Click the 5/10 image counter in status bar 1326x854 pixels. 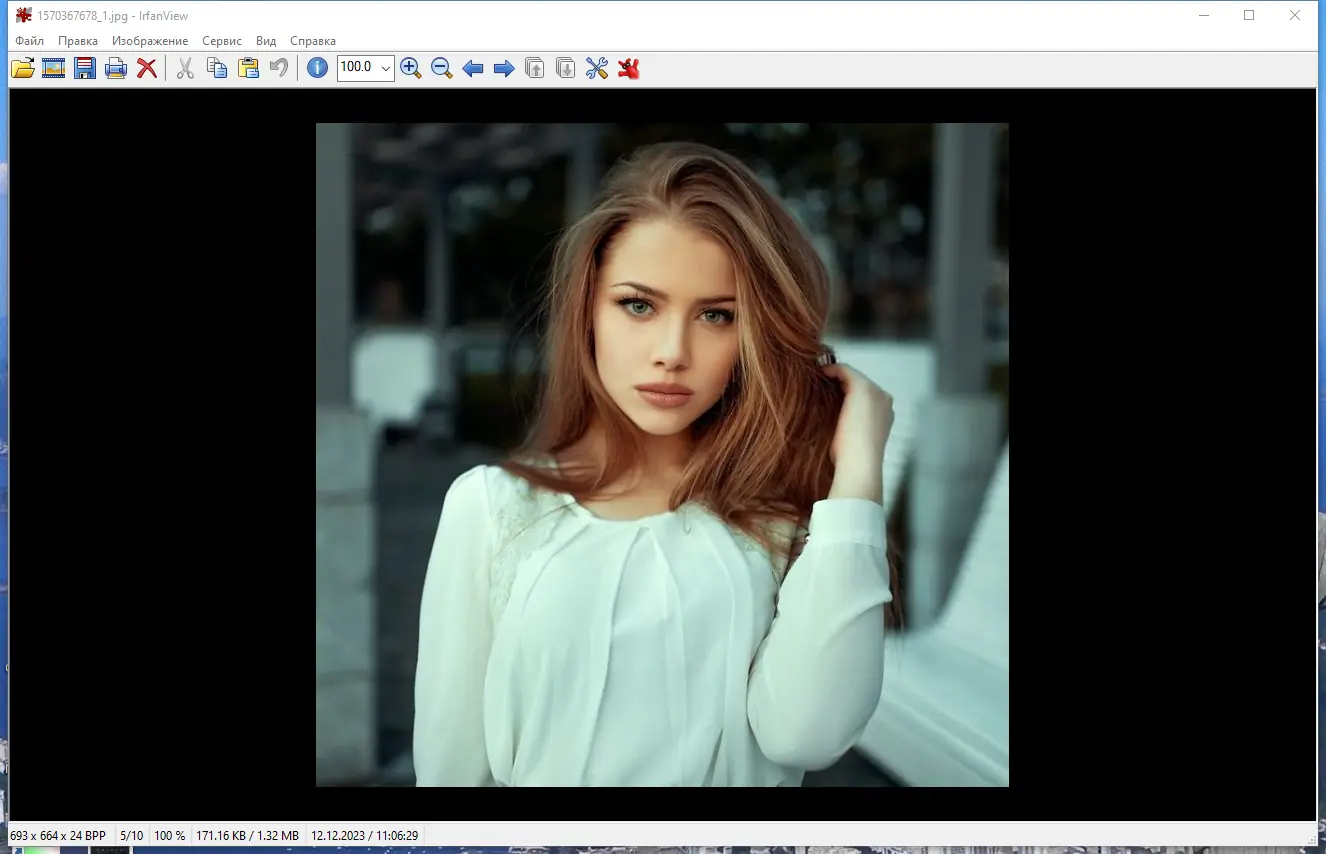click(x=131, y=835)
